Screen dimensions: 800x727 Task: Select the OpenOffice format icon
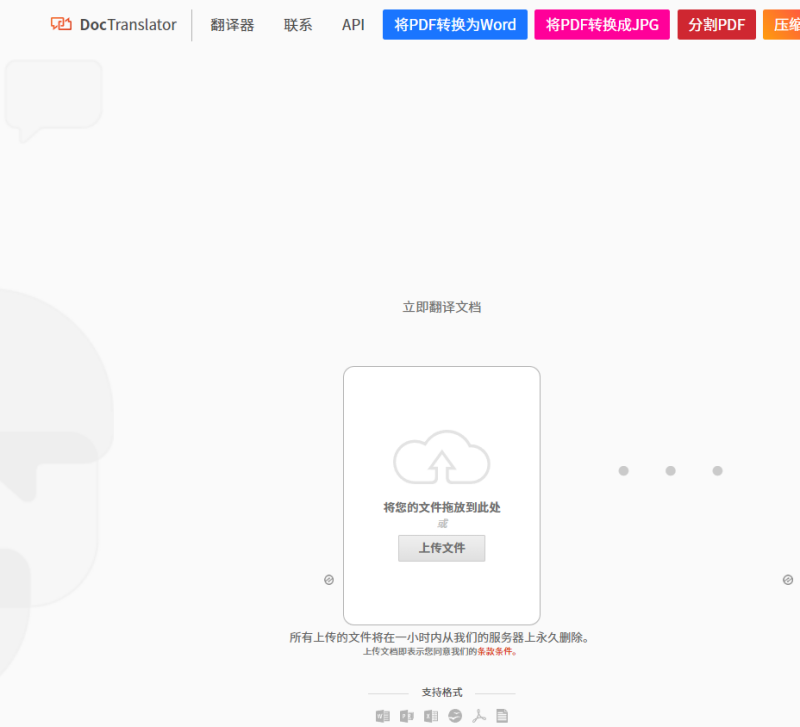(x=455, y=715)
